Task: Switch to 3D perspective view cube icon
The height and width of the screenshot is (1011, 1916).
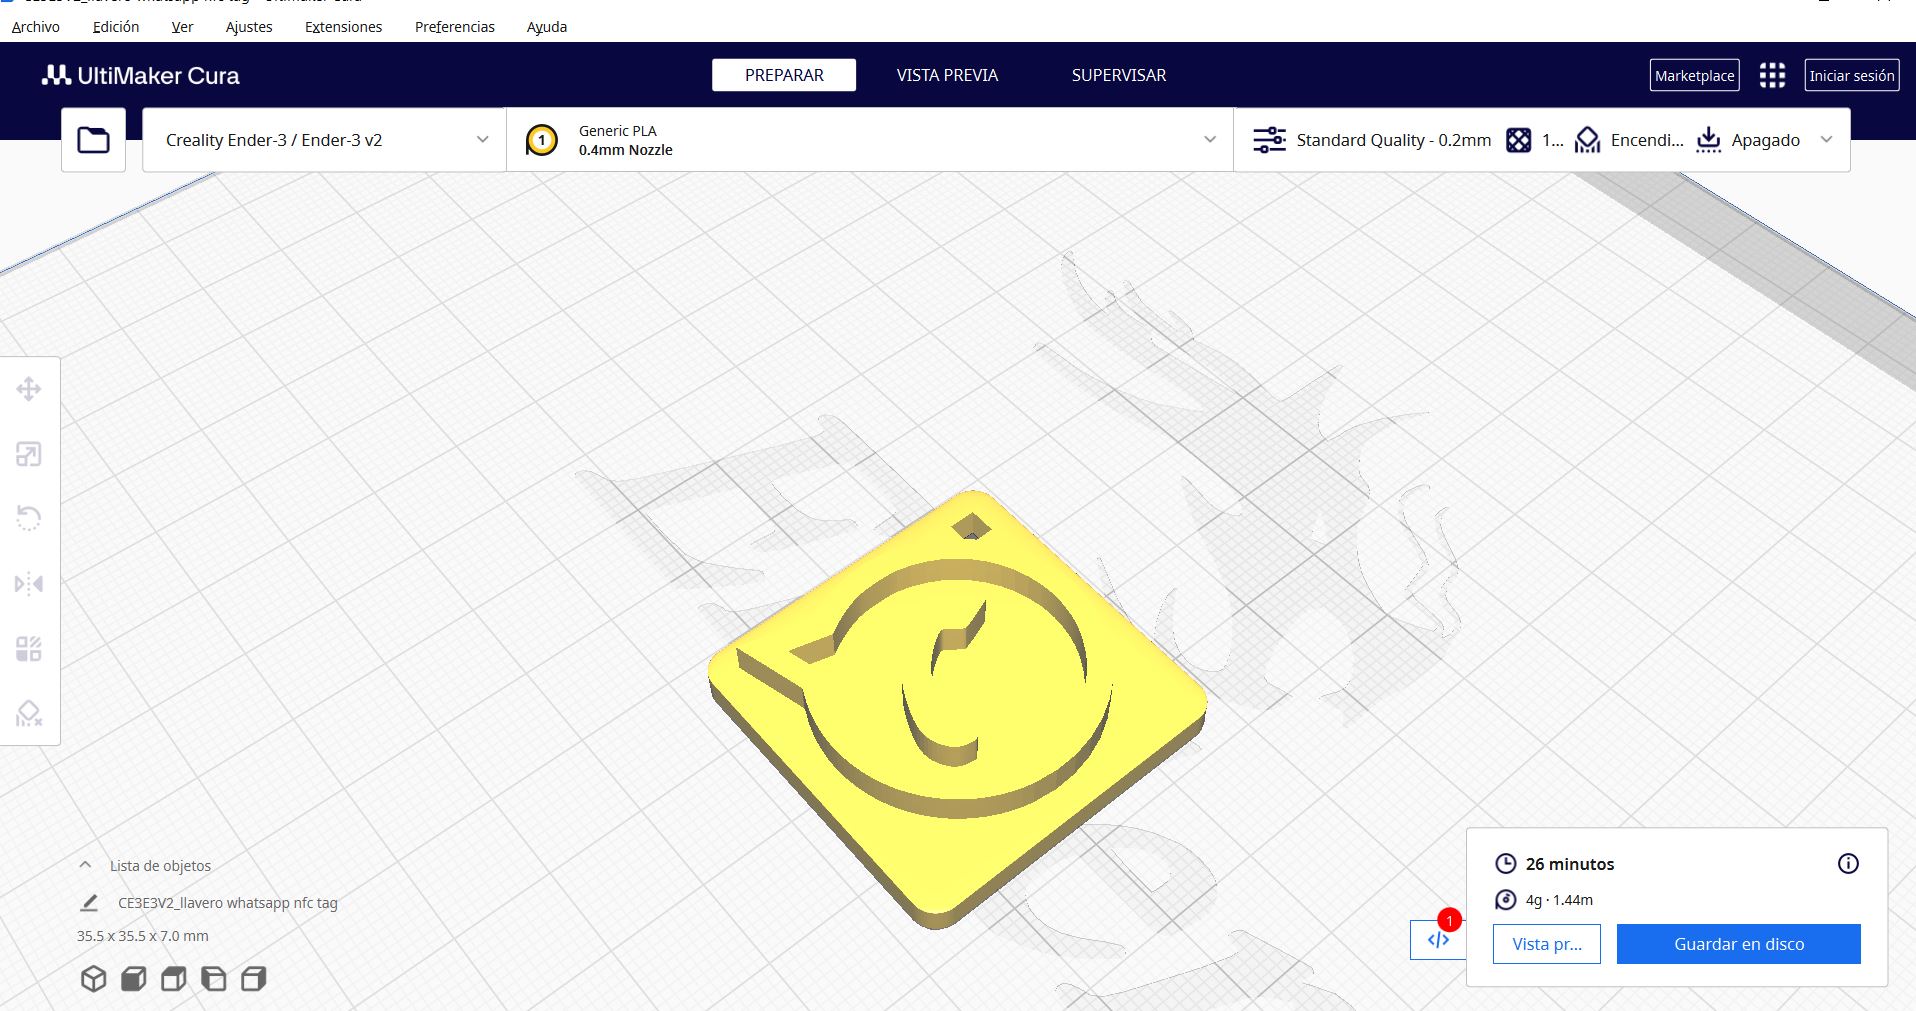Action: pos(93,978)
